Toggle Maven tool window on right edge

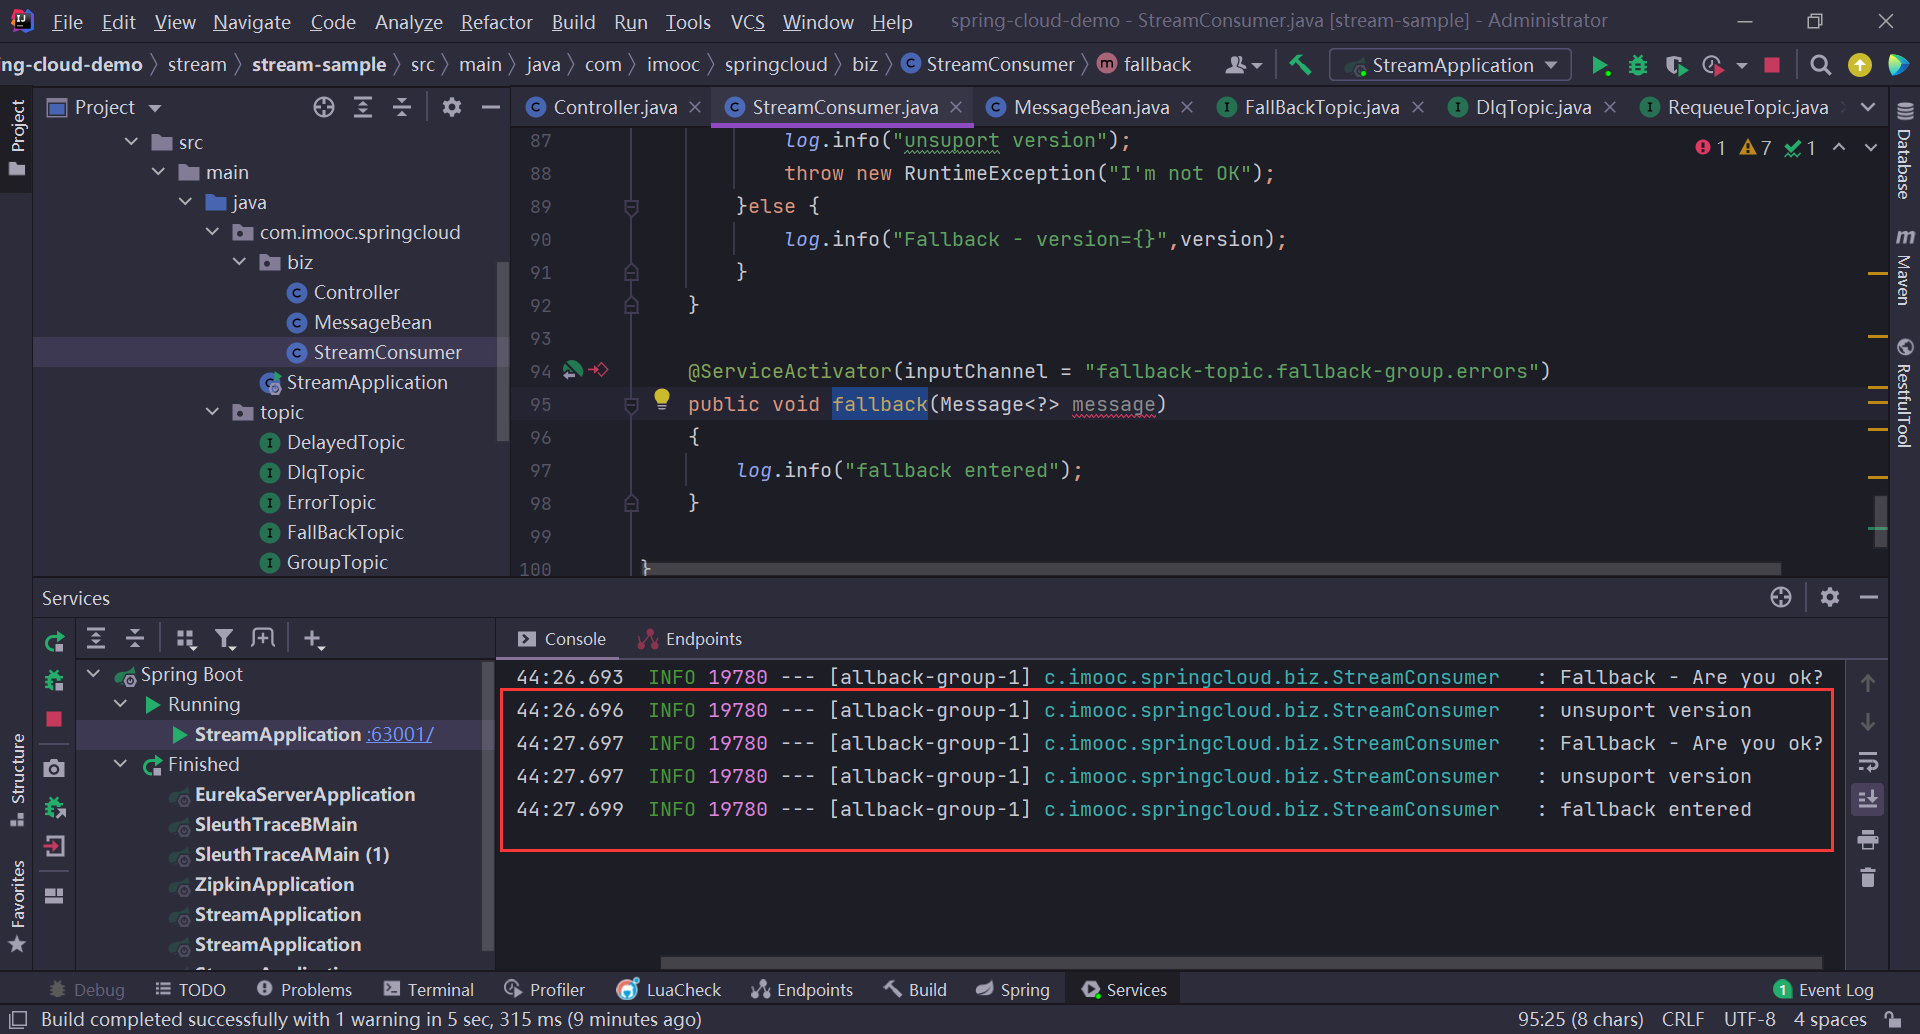pyautogui.click(x=1904, y=268)
